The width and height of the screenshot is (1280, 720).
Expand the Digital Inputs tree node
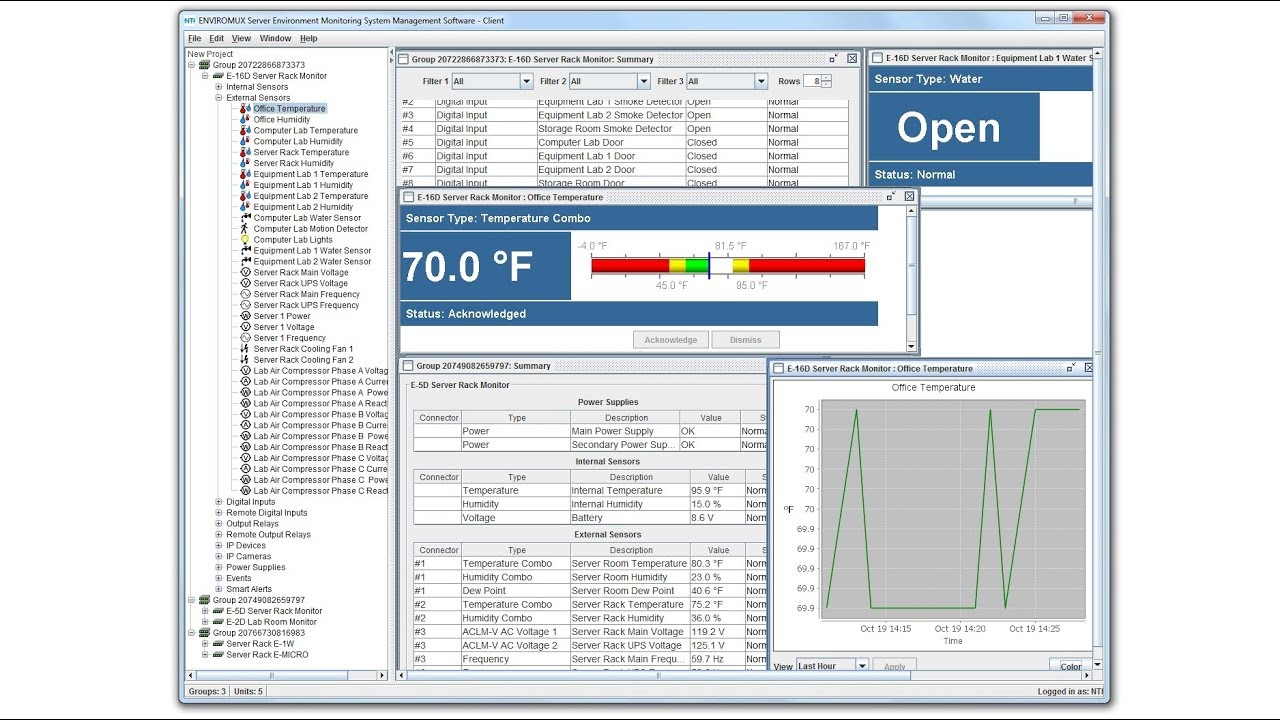(219, 502)
